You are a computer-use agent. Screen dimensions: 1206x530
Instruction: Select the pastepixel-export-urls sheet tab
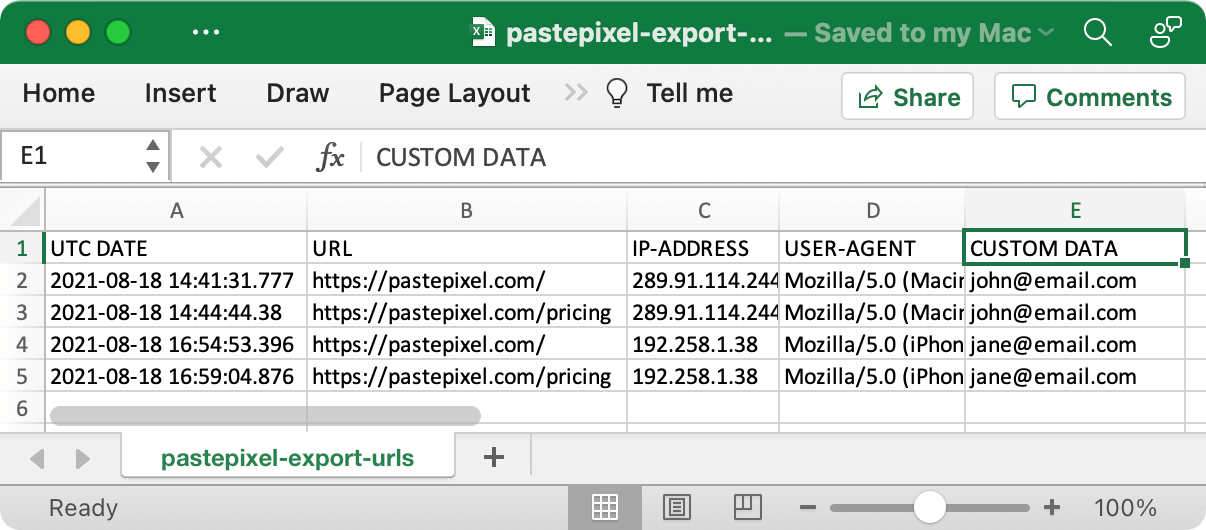288,458
